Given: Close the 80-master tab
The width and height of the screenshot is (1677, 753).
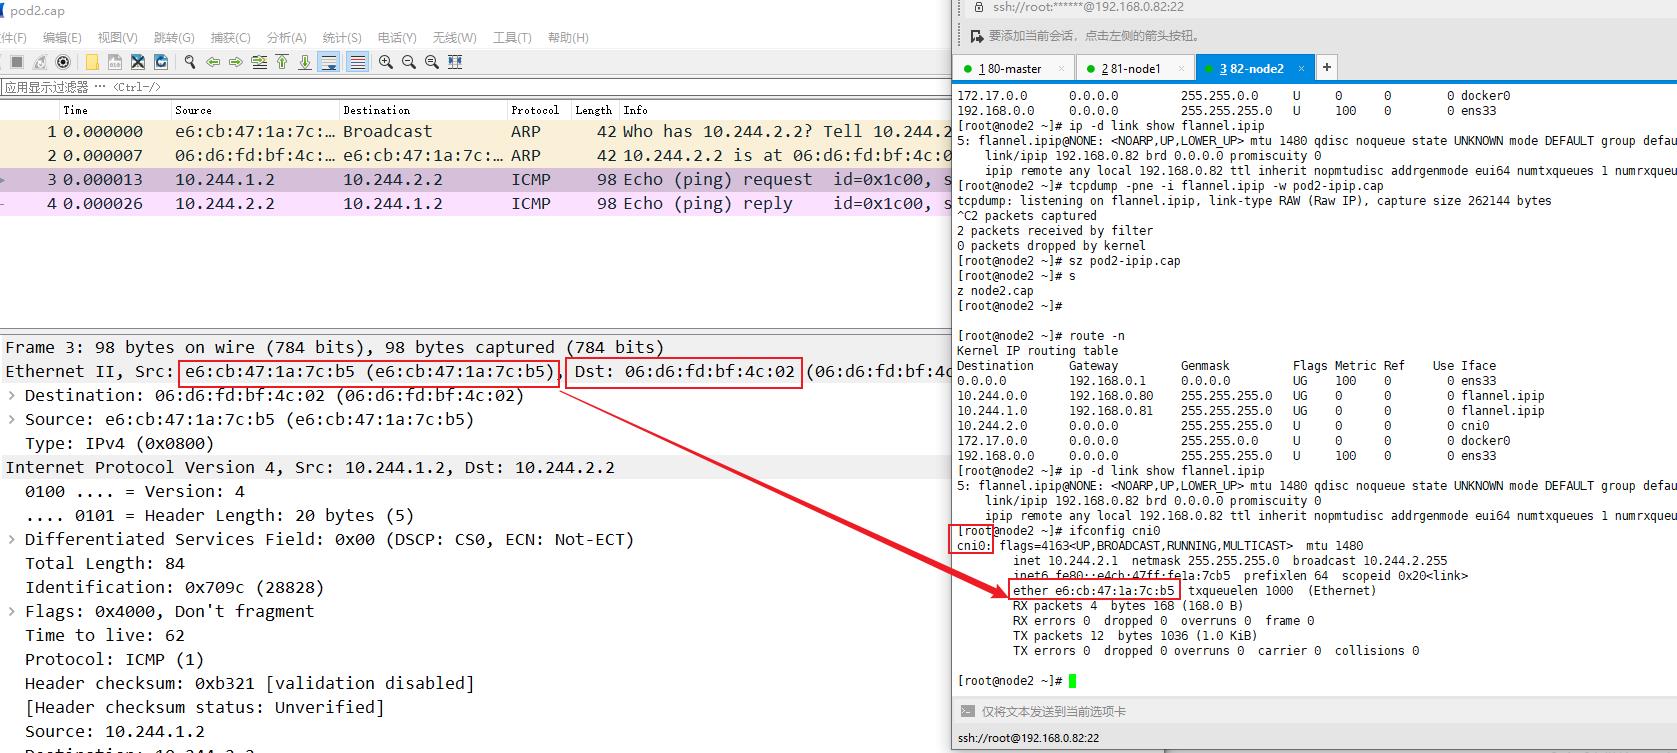Looking at the screenshot, I should pyautogui.click(x=1060, y=69).
